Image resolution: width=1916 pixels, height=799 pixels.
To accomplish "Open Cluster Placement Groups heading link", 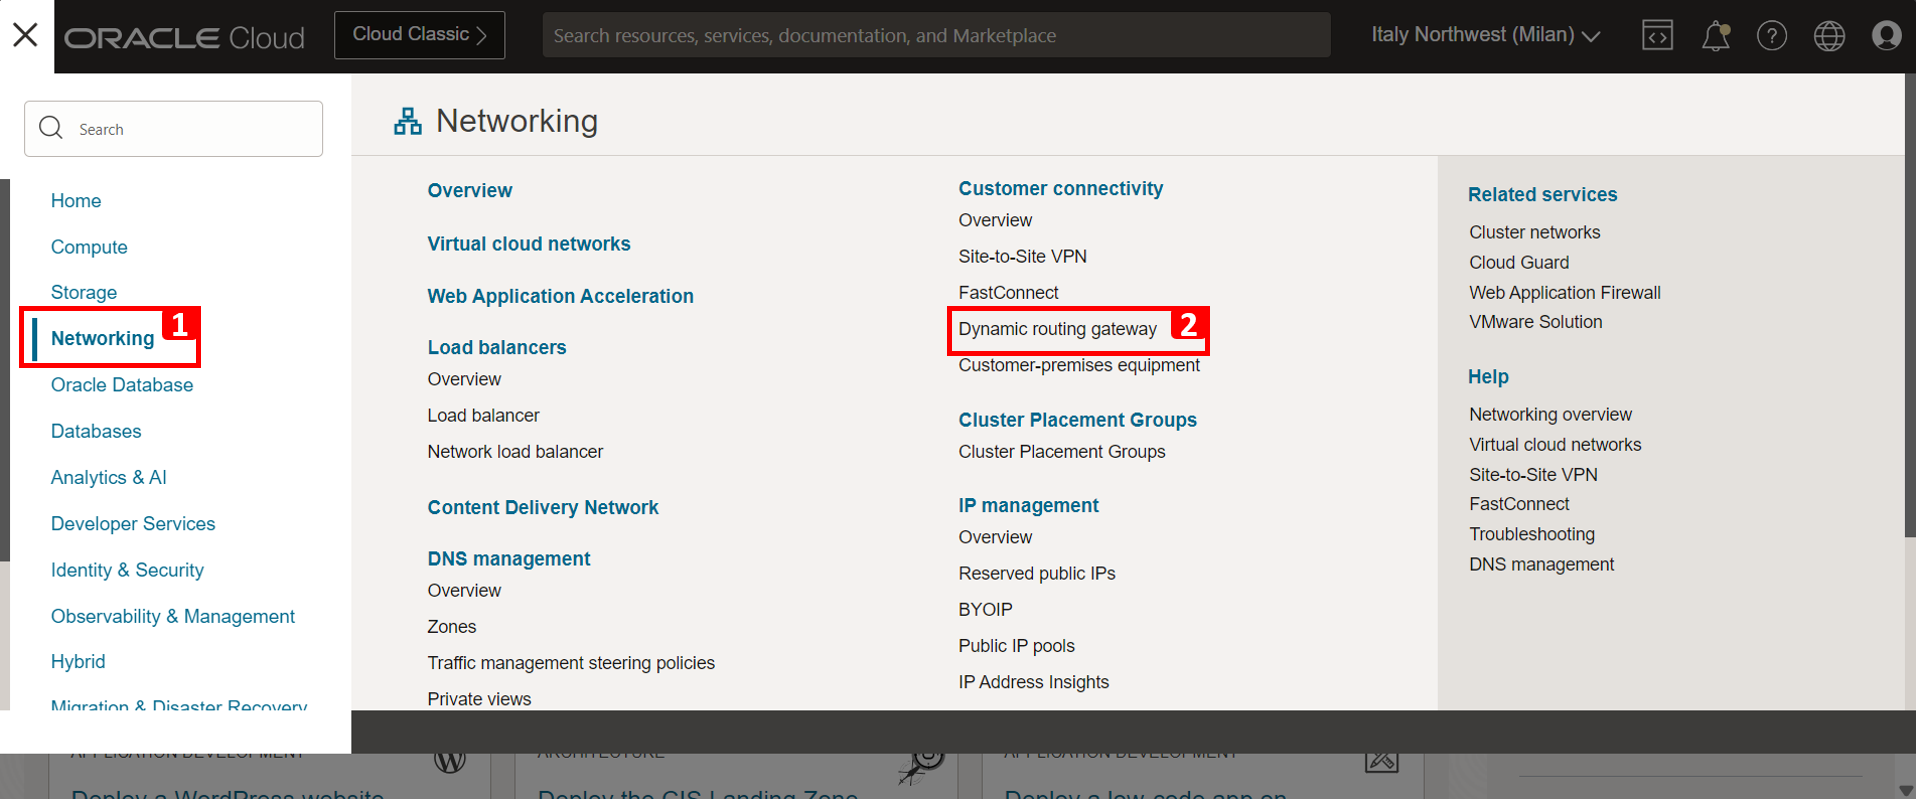I will [1077, 419].
